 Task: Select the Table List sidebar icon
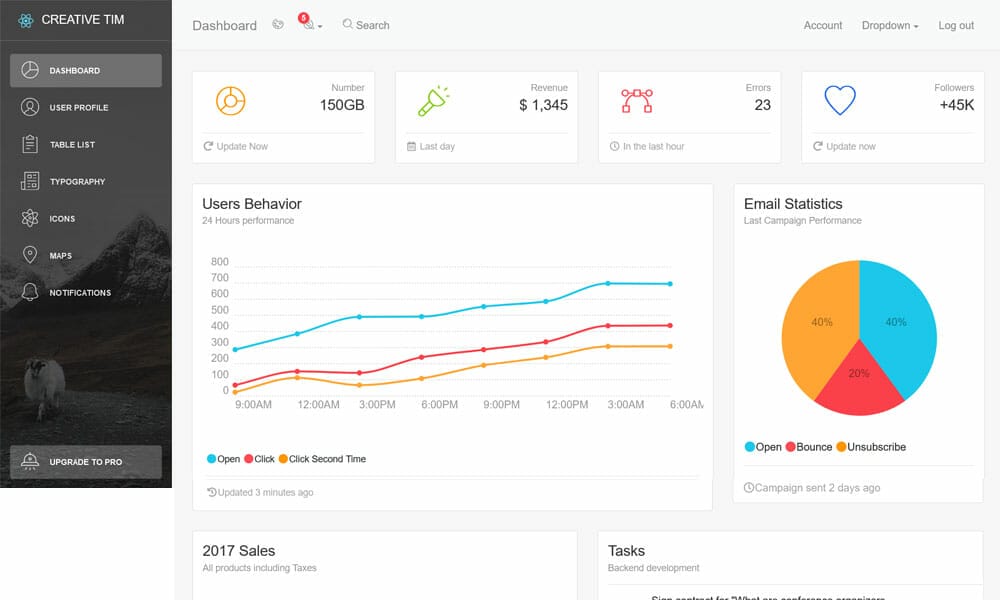click(30, 144)
